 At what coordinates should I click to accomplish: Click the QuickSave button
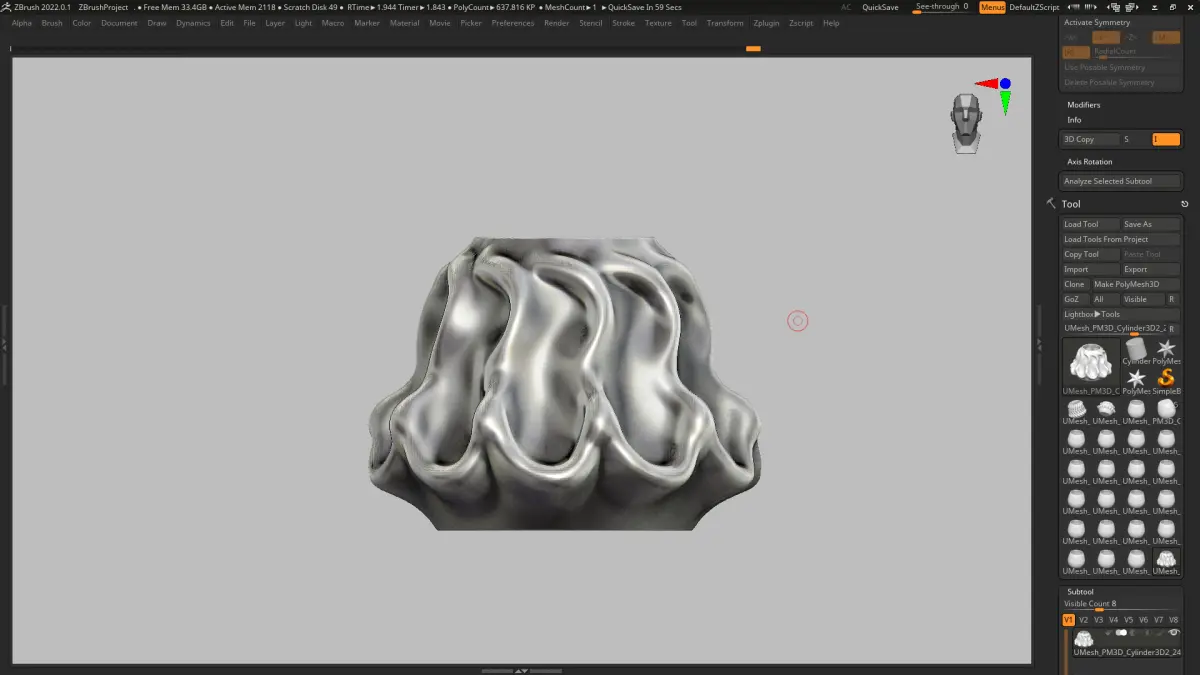880,7
